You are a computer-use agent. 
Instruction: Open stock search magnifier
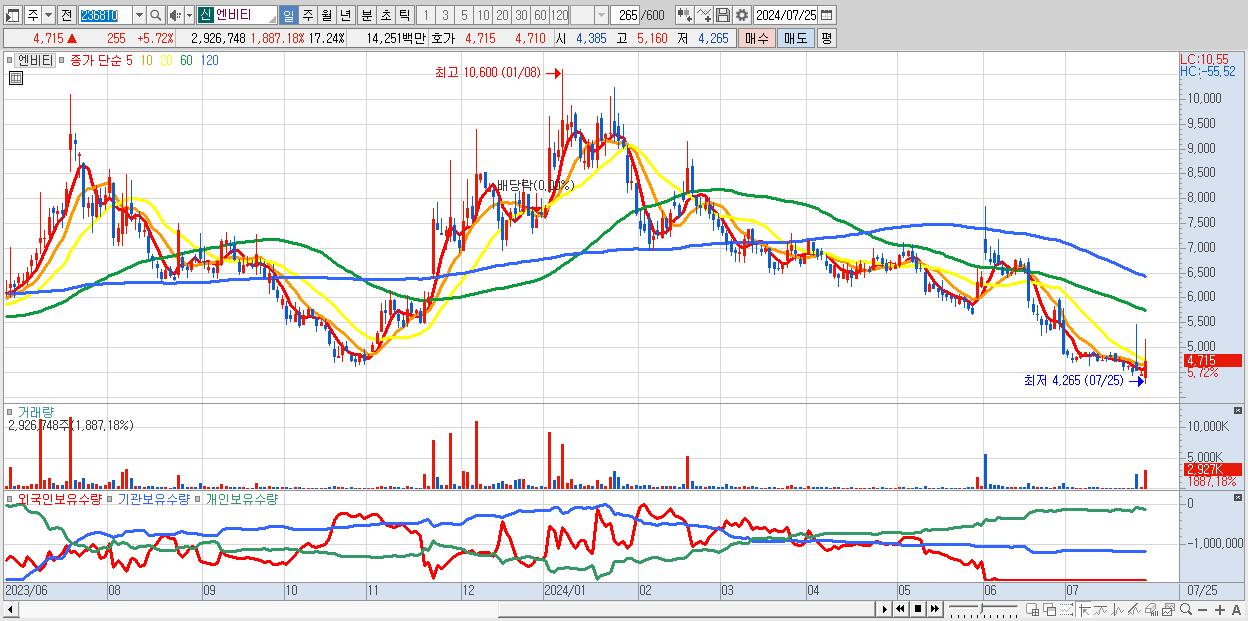tap(155, 15)
